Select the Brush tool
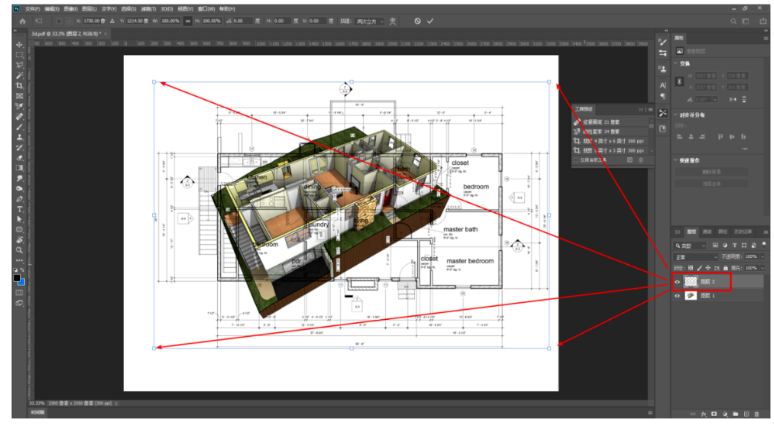Viewport: 774px width, 425px height. coord(20,127)
